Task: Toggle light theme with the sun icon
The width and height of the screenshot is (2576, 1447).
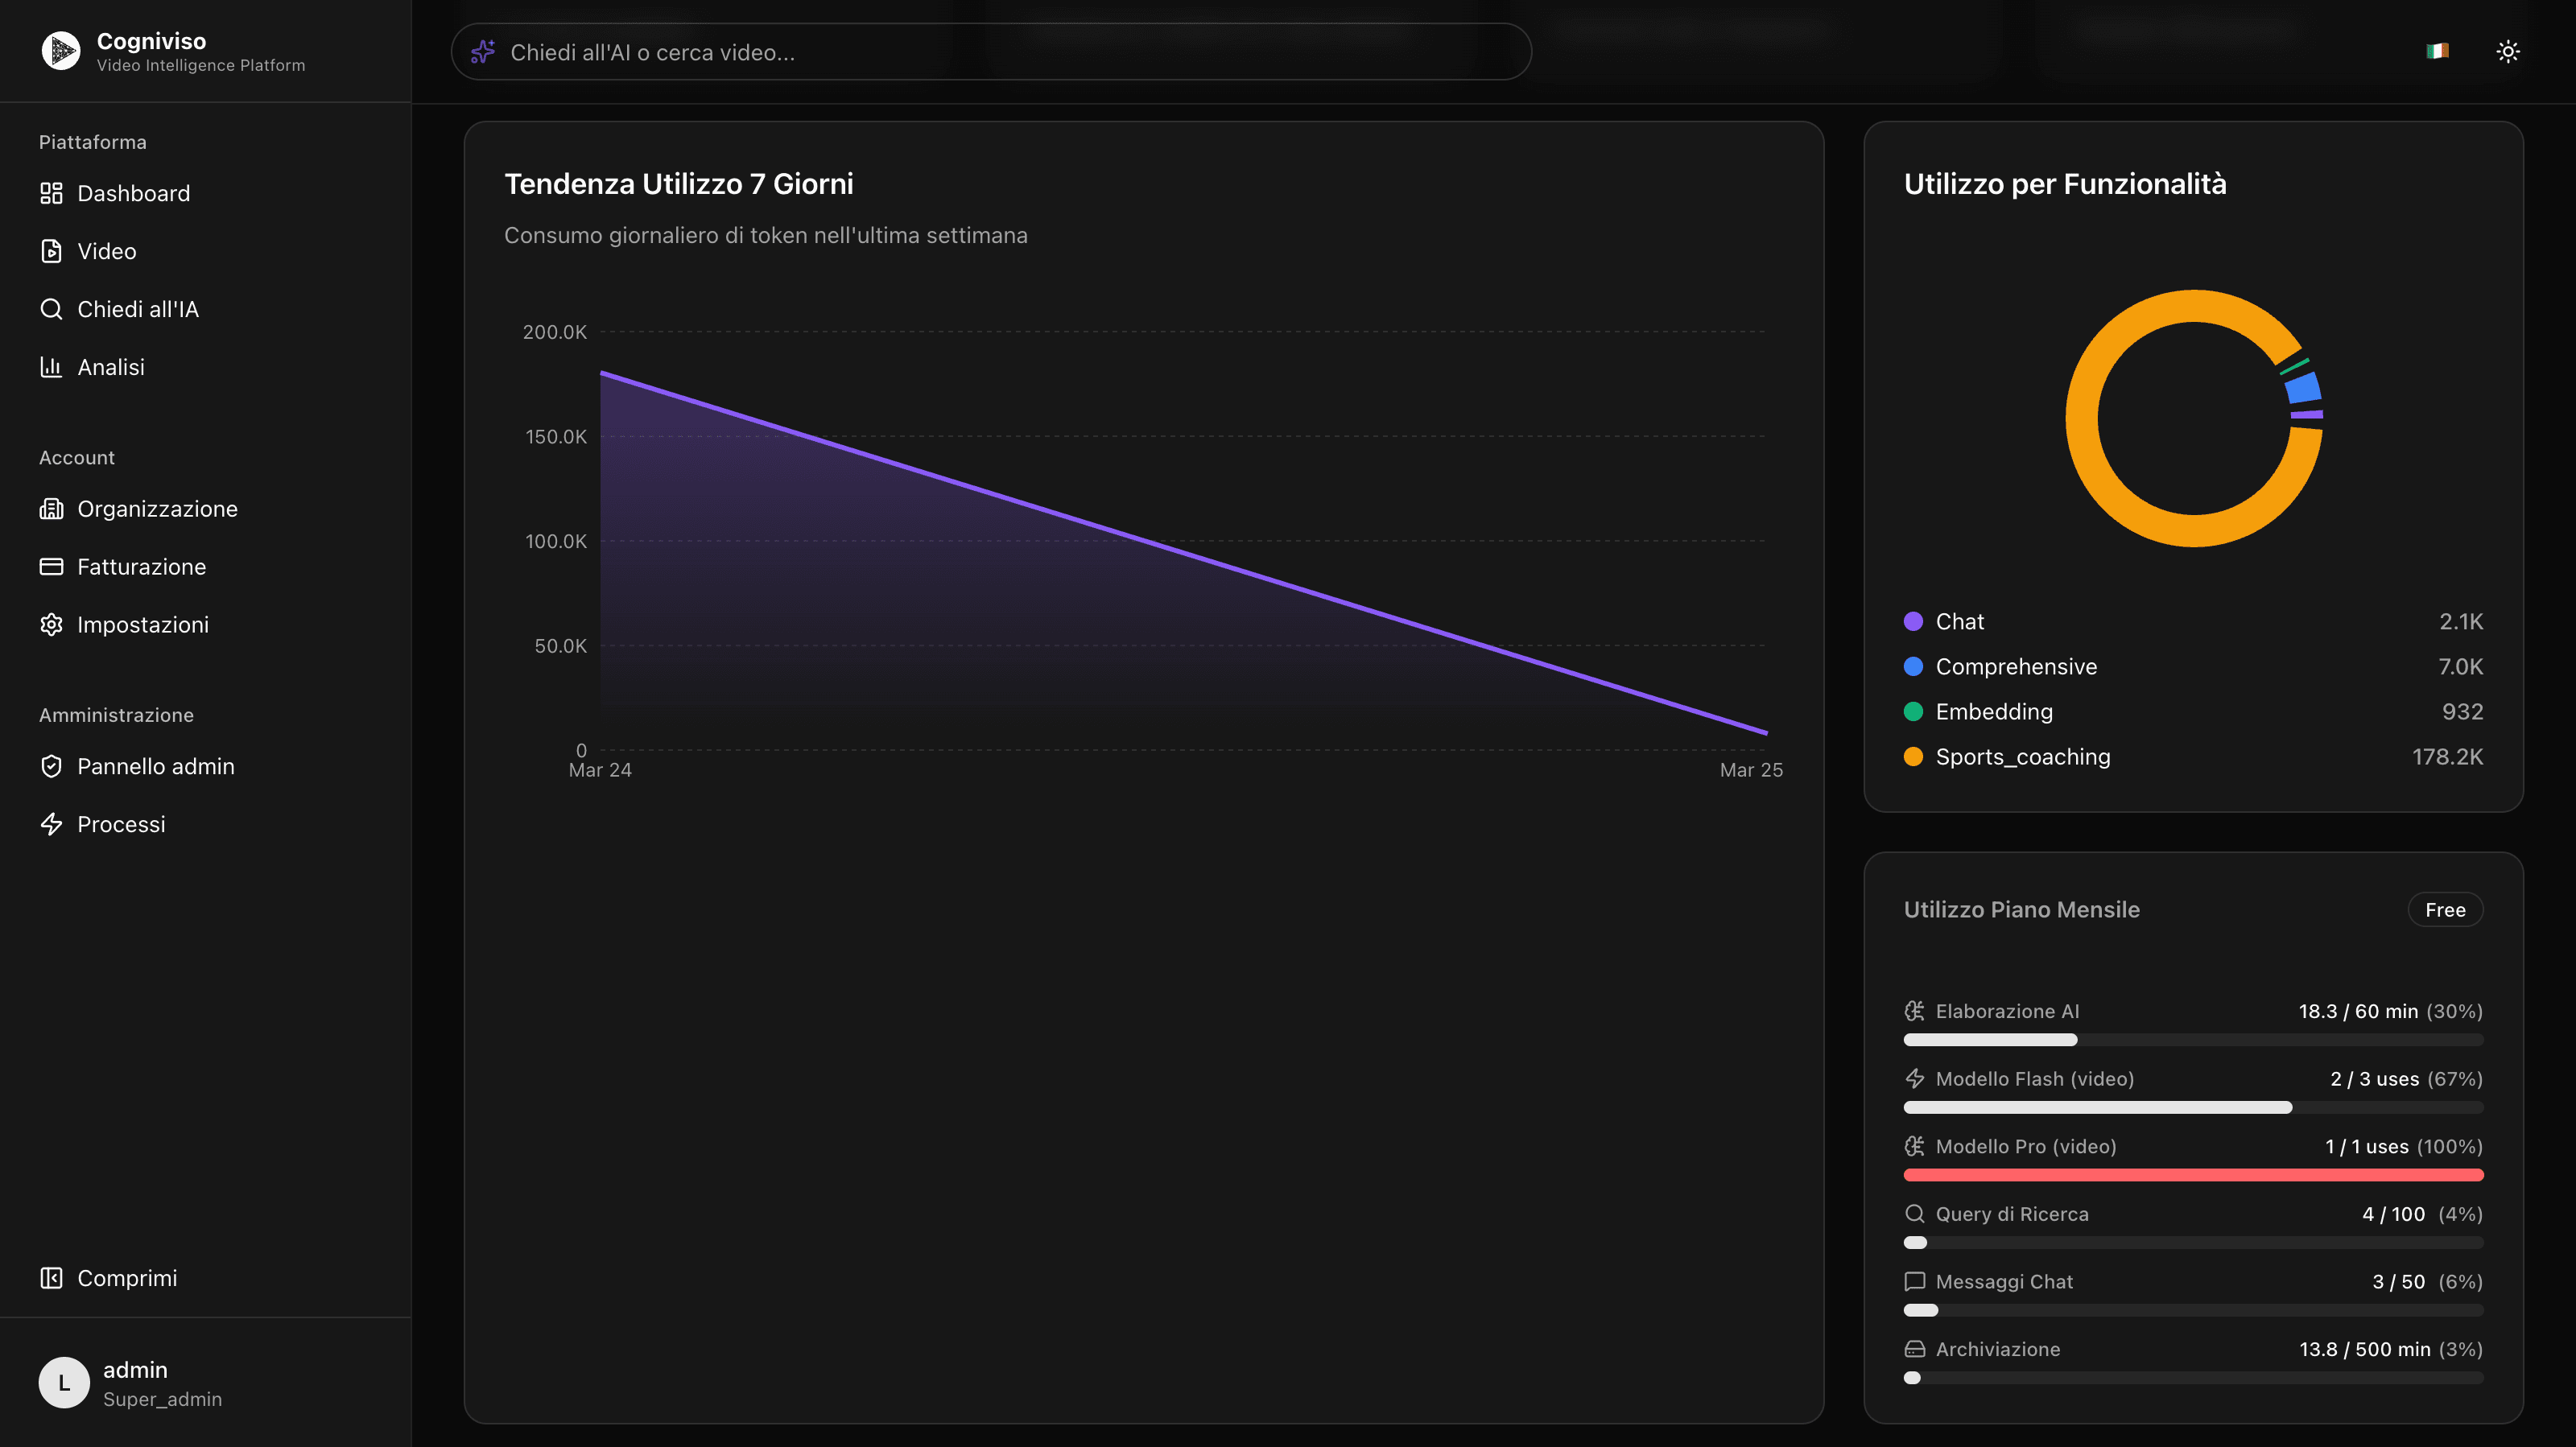Action: 2508,51
